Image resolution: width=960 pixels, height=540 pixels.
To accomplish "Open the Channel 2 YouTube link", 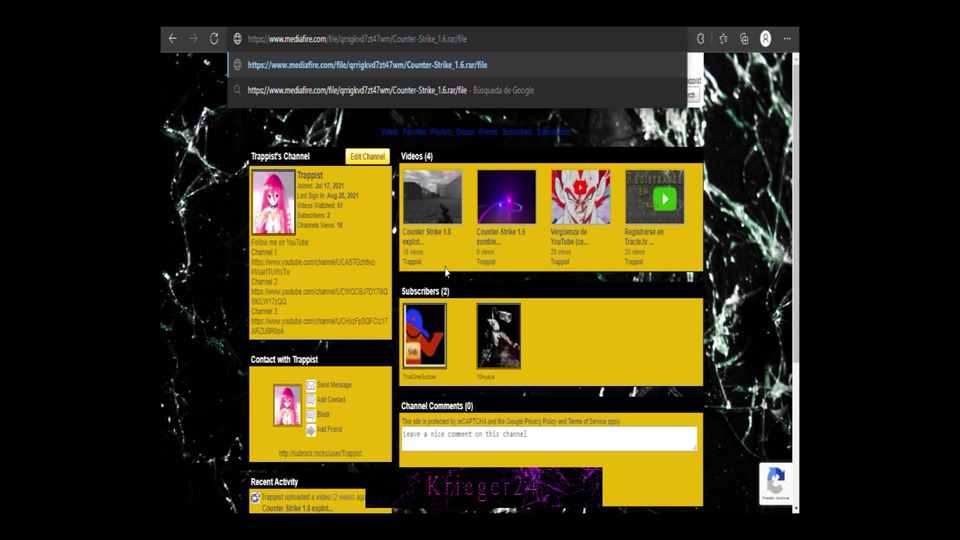I will click(x=319, y=296).
